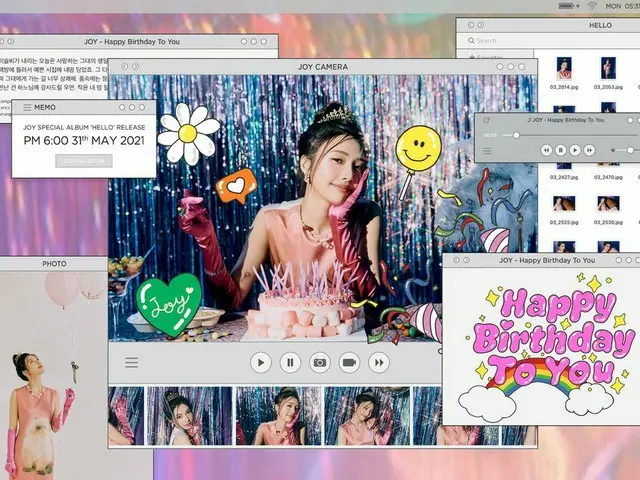This screenshot has height=480, width=640.
Task: Click the photo camera icon in JOY CAMERA
Action: click(x=320, y=363)
